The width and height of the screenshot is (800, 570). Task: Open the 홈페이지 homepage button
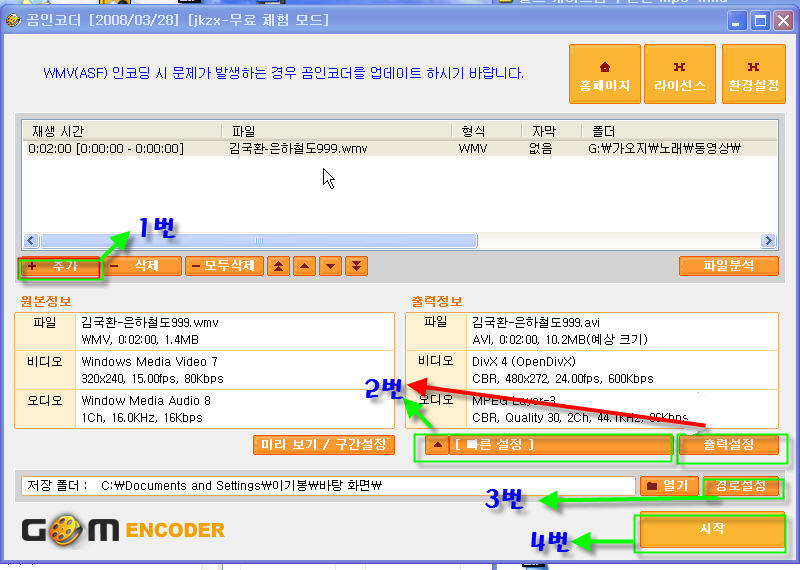point(605,74)
